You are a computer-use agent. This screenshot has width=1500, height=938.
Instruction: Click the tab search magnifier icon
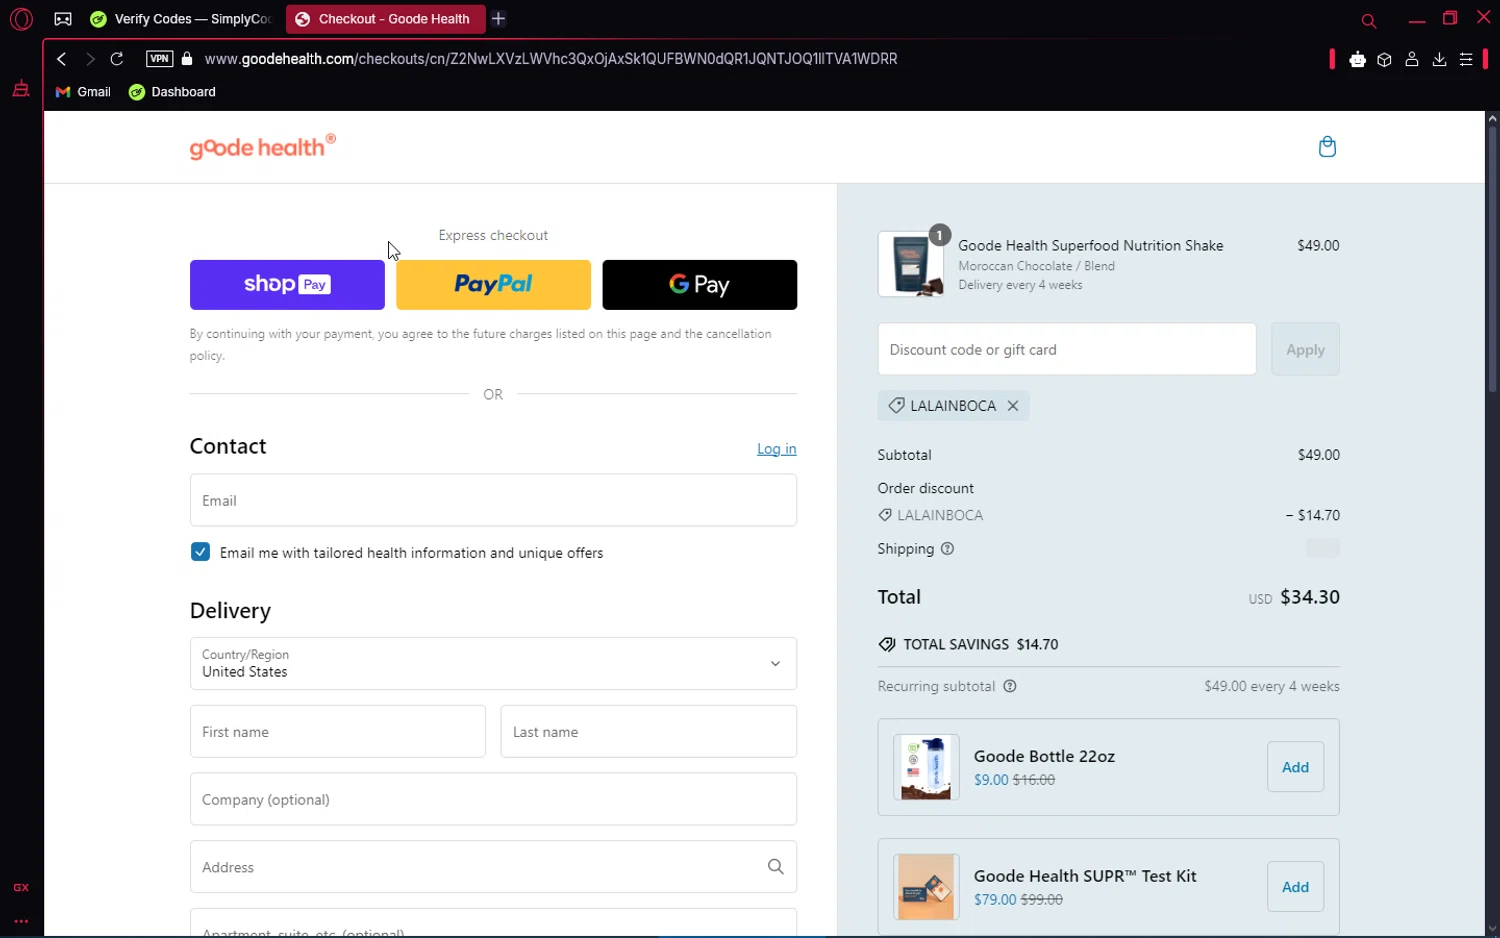coord(1369,20)
